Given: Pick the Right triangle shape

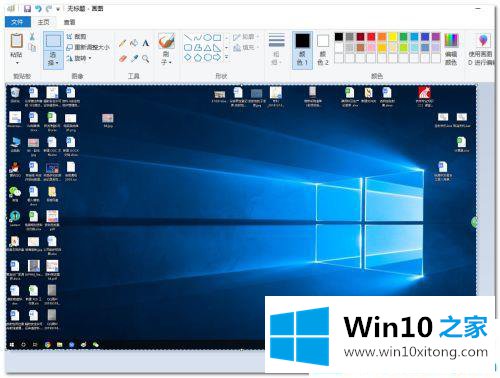Looking at the screenshot, I should (217, 48).
